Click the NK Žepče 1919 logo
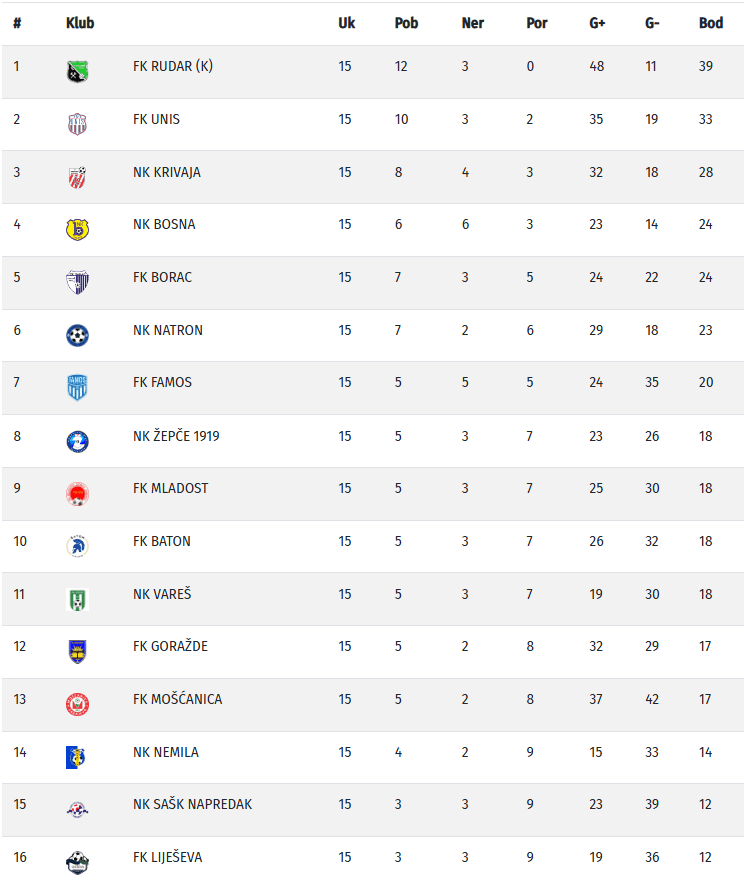This screenshot has width=744, height=886. pyautogui.click(x=77, y=440)
